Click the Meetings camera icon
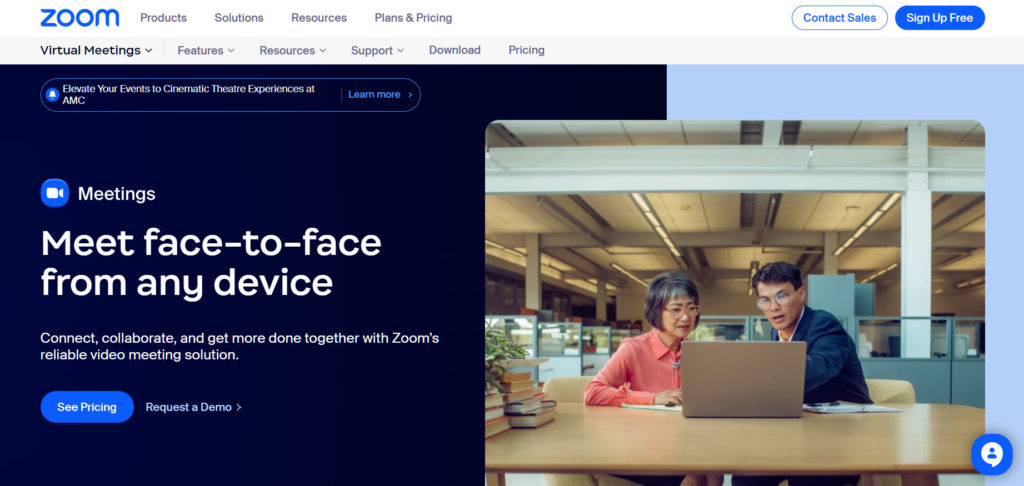This screenshot has height=486, width=1024. pos(55,193)
